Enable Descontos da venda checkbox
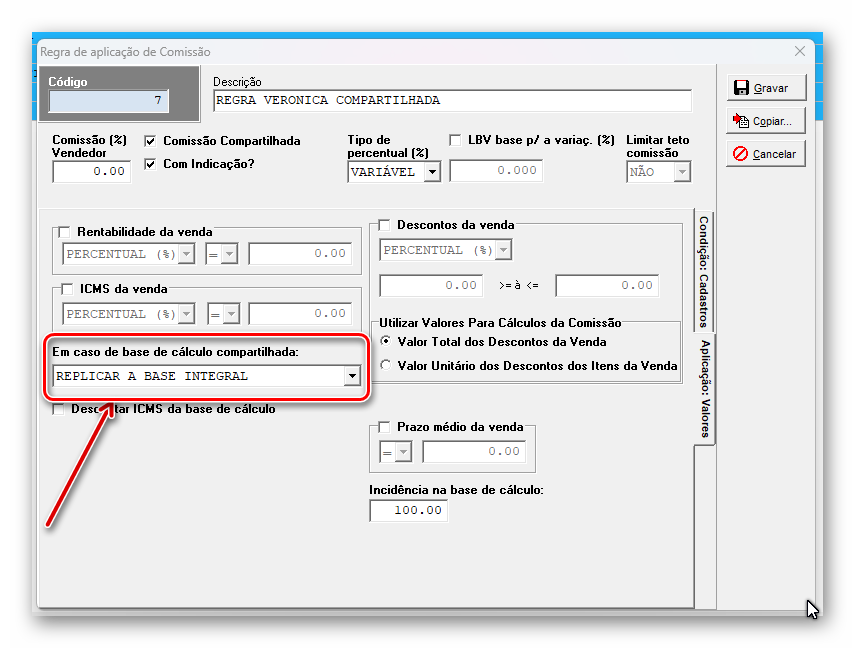This screenshot has width=855, height=648. tap(384, 226)
